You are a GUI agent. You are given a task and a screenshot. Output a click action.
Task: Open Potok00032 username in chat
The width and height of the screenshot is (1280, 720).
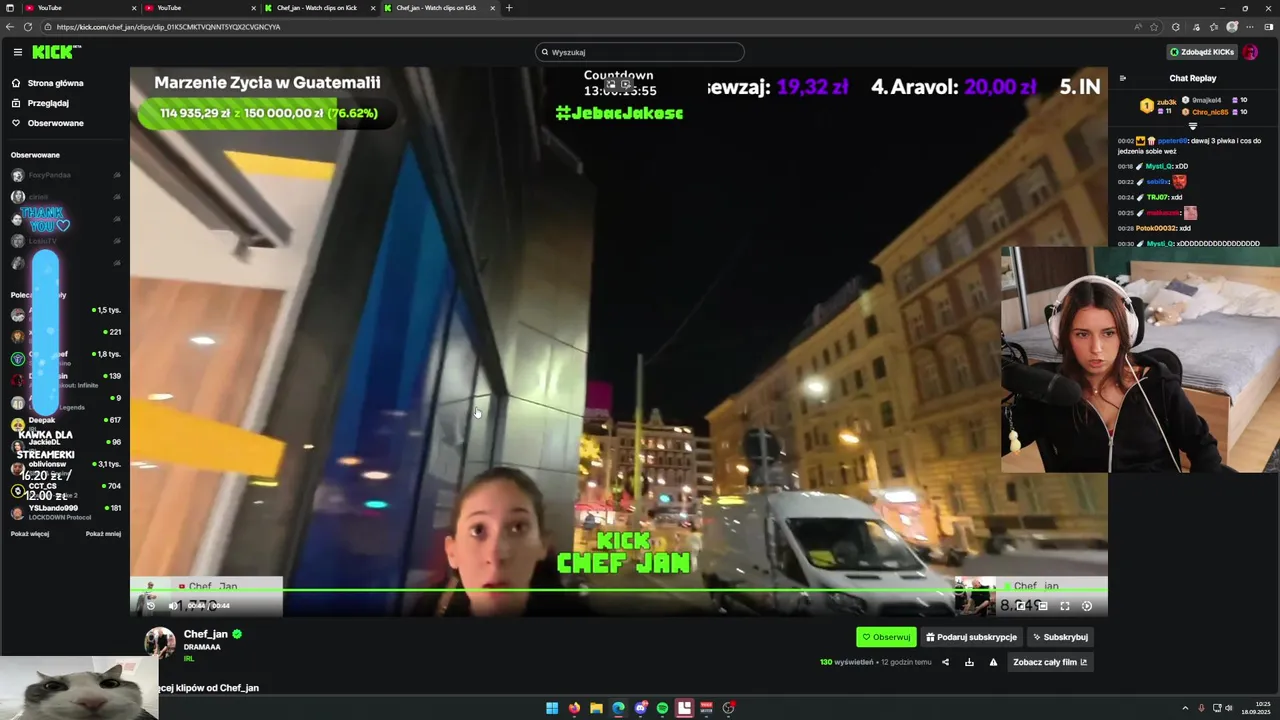[x=1156, y=228]
